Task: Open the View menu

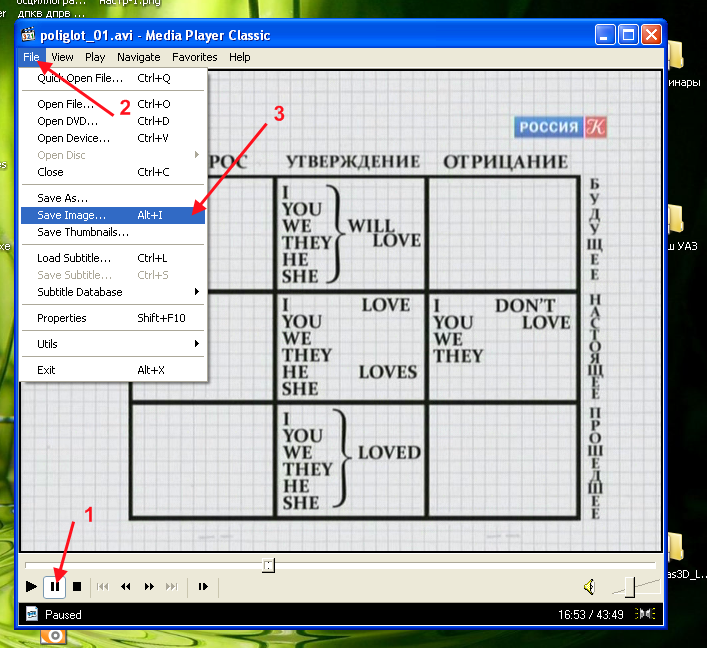Action: (62, 57)
